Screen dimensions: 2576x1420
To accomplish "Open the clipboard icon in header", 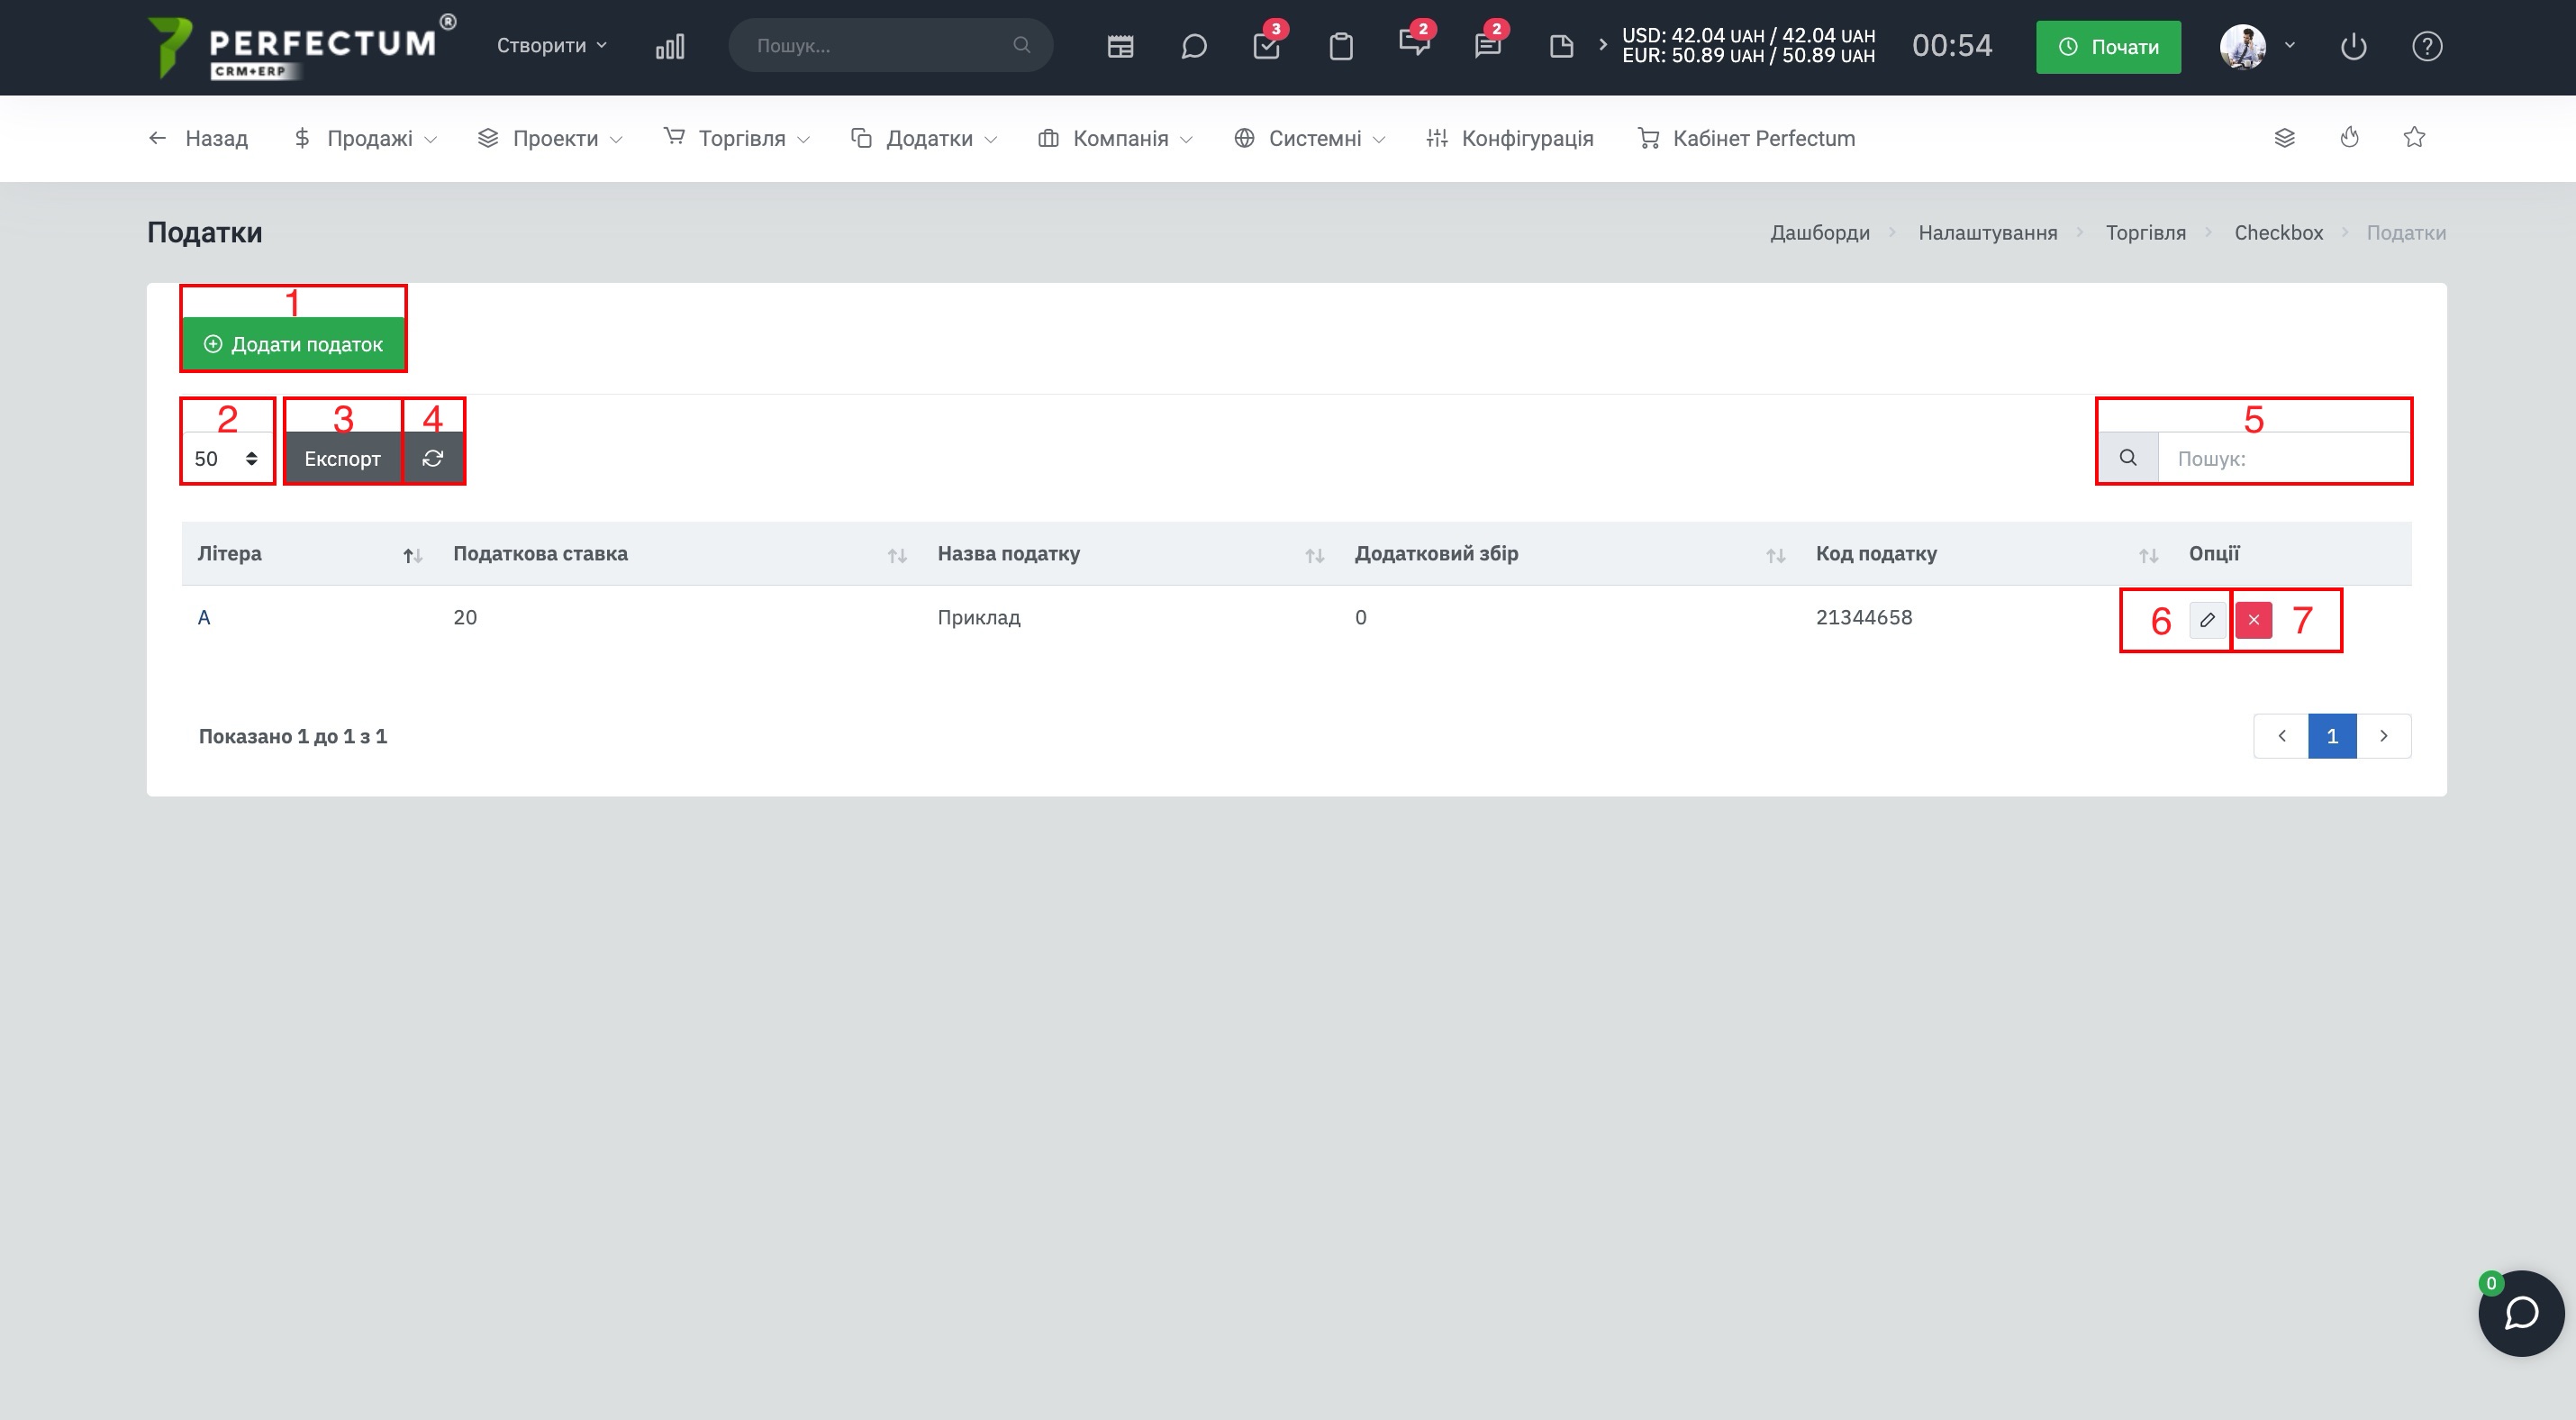I will click(1341, 46).
